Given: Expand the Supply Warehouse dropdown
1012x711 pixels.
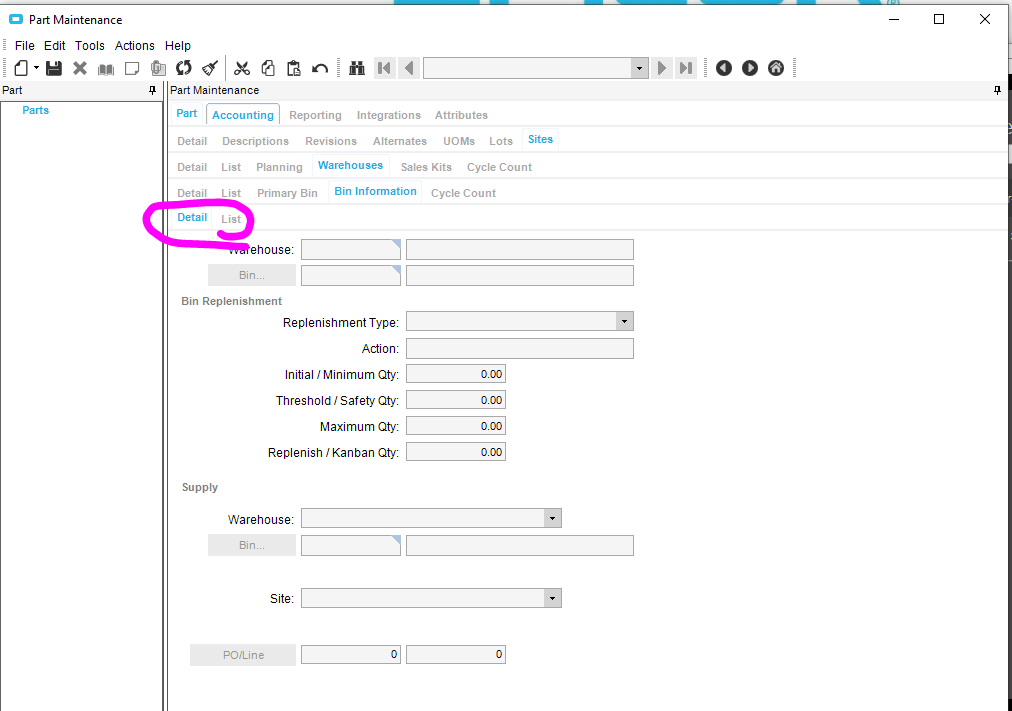Looking at the screenshot, I should pyautogui.click(x=552, y=518).
